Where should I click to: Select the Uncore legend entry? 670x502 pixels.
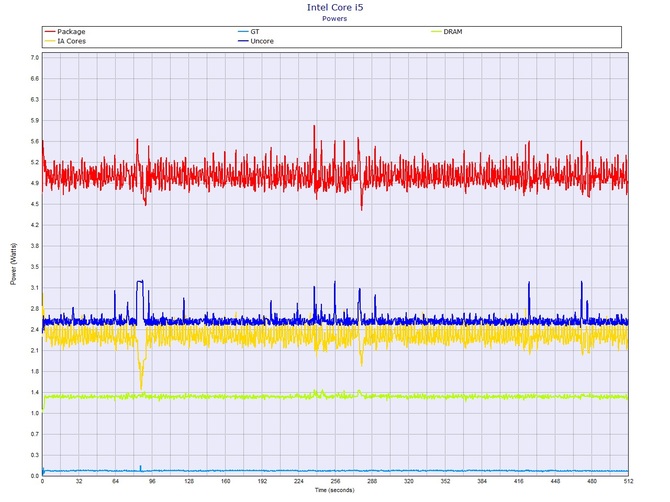(256, 41)
